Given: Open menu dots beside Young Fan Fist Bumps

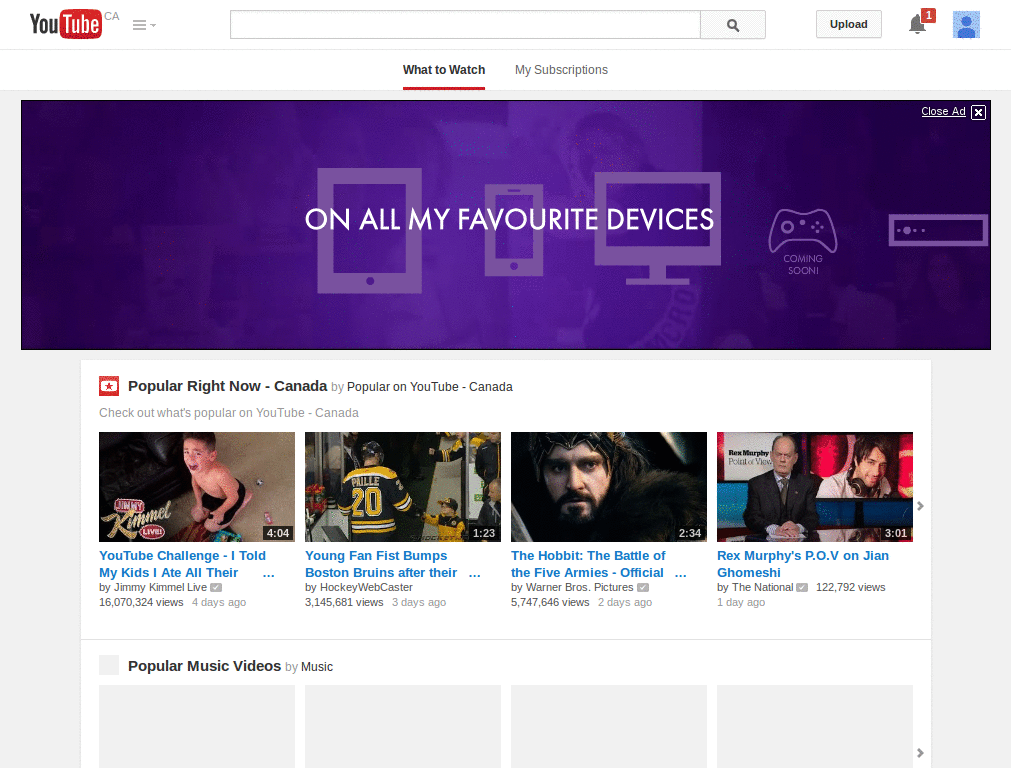Looking at the screenshot, I should (475, 575).
